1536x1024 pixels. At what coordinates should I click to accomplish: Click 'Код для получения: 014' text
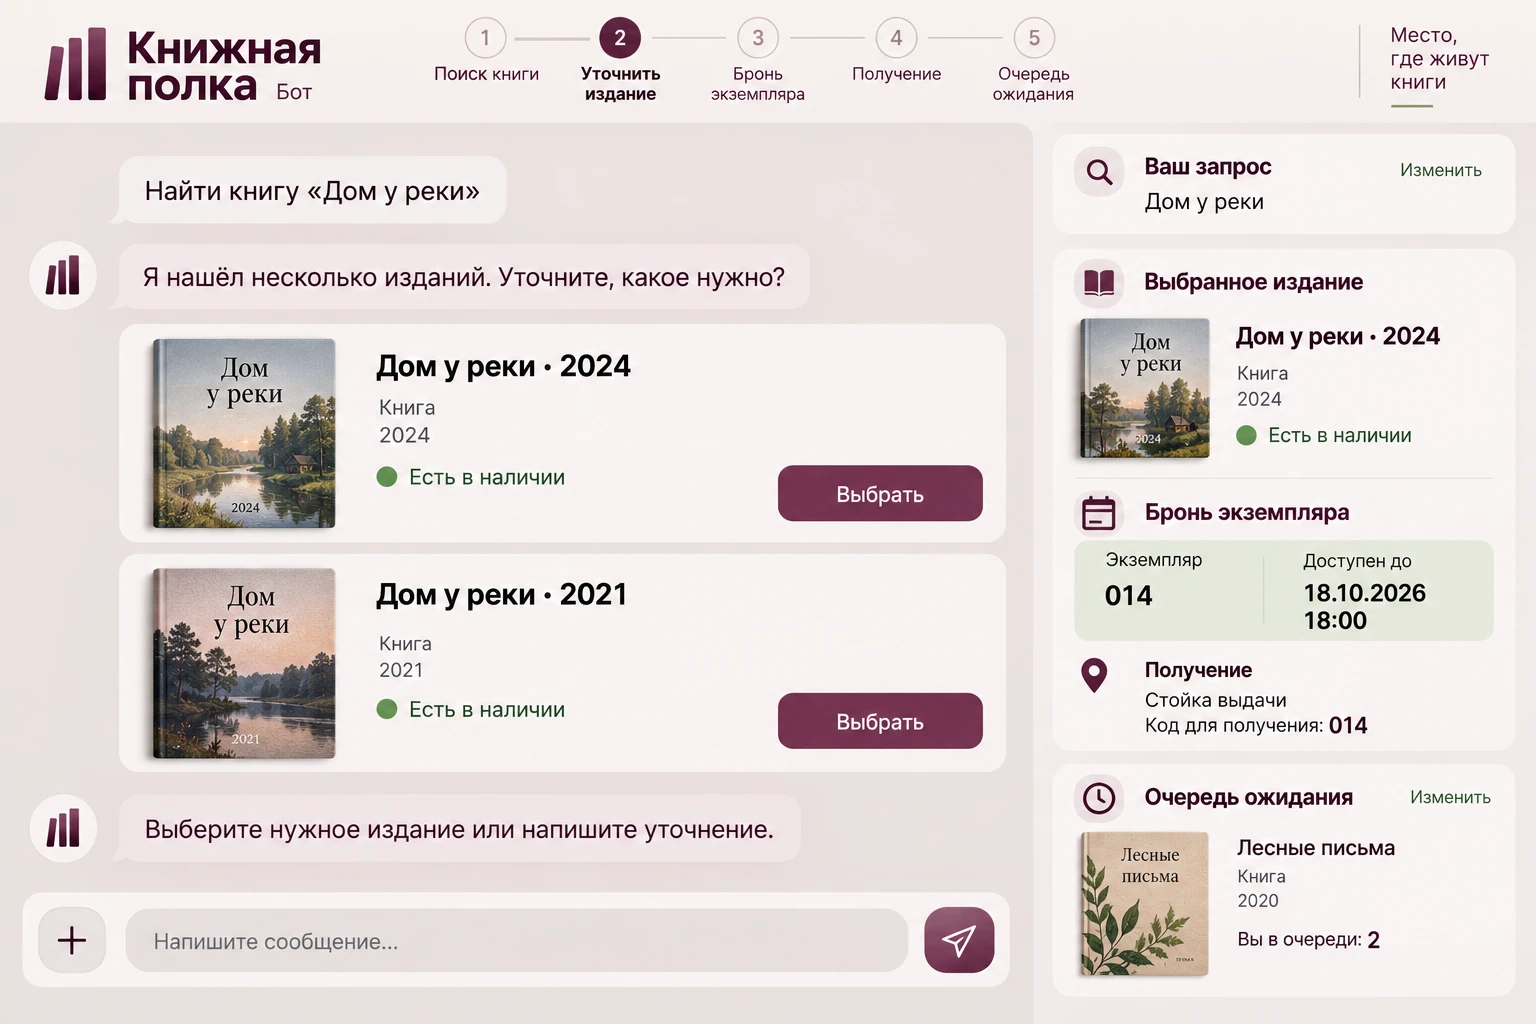point(1256,725)
